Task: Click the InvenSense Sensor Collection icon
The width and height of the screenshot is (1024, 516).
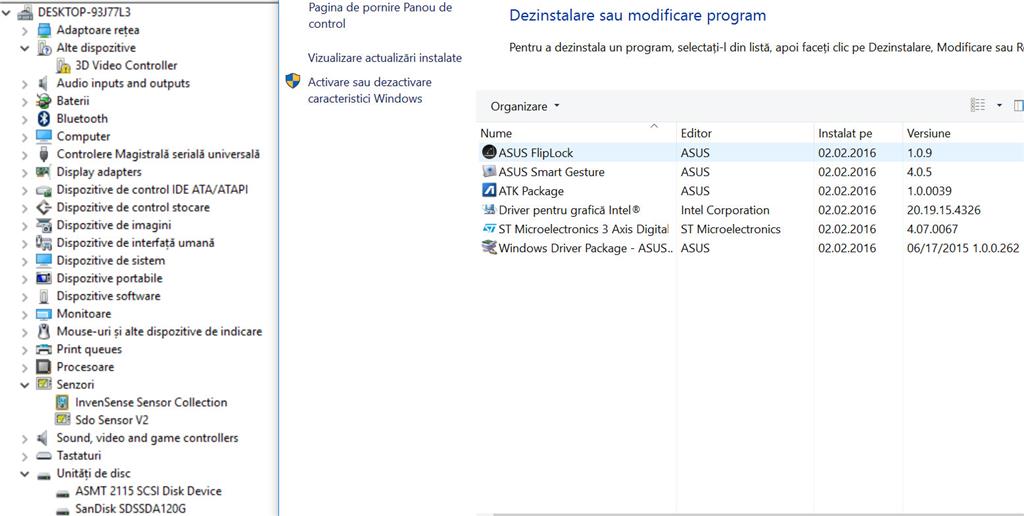Action: pyautogui.click(x=63, y=402)
